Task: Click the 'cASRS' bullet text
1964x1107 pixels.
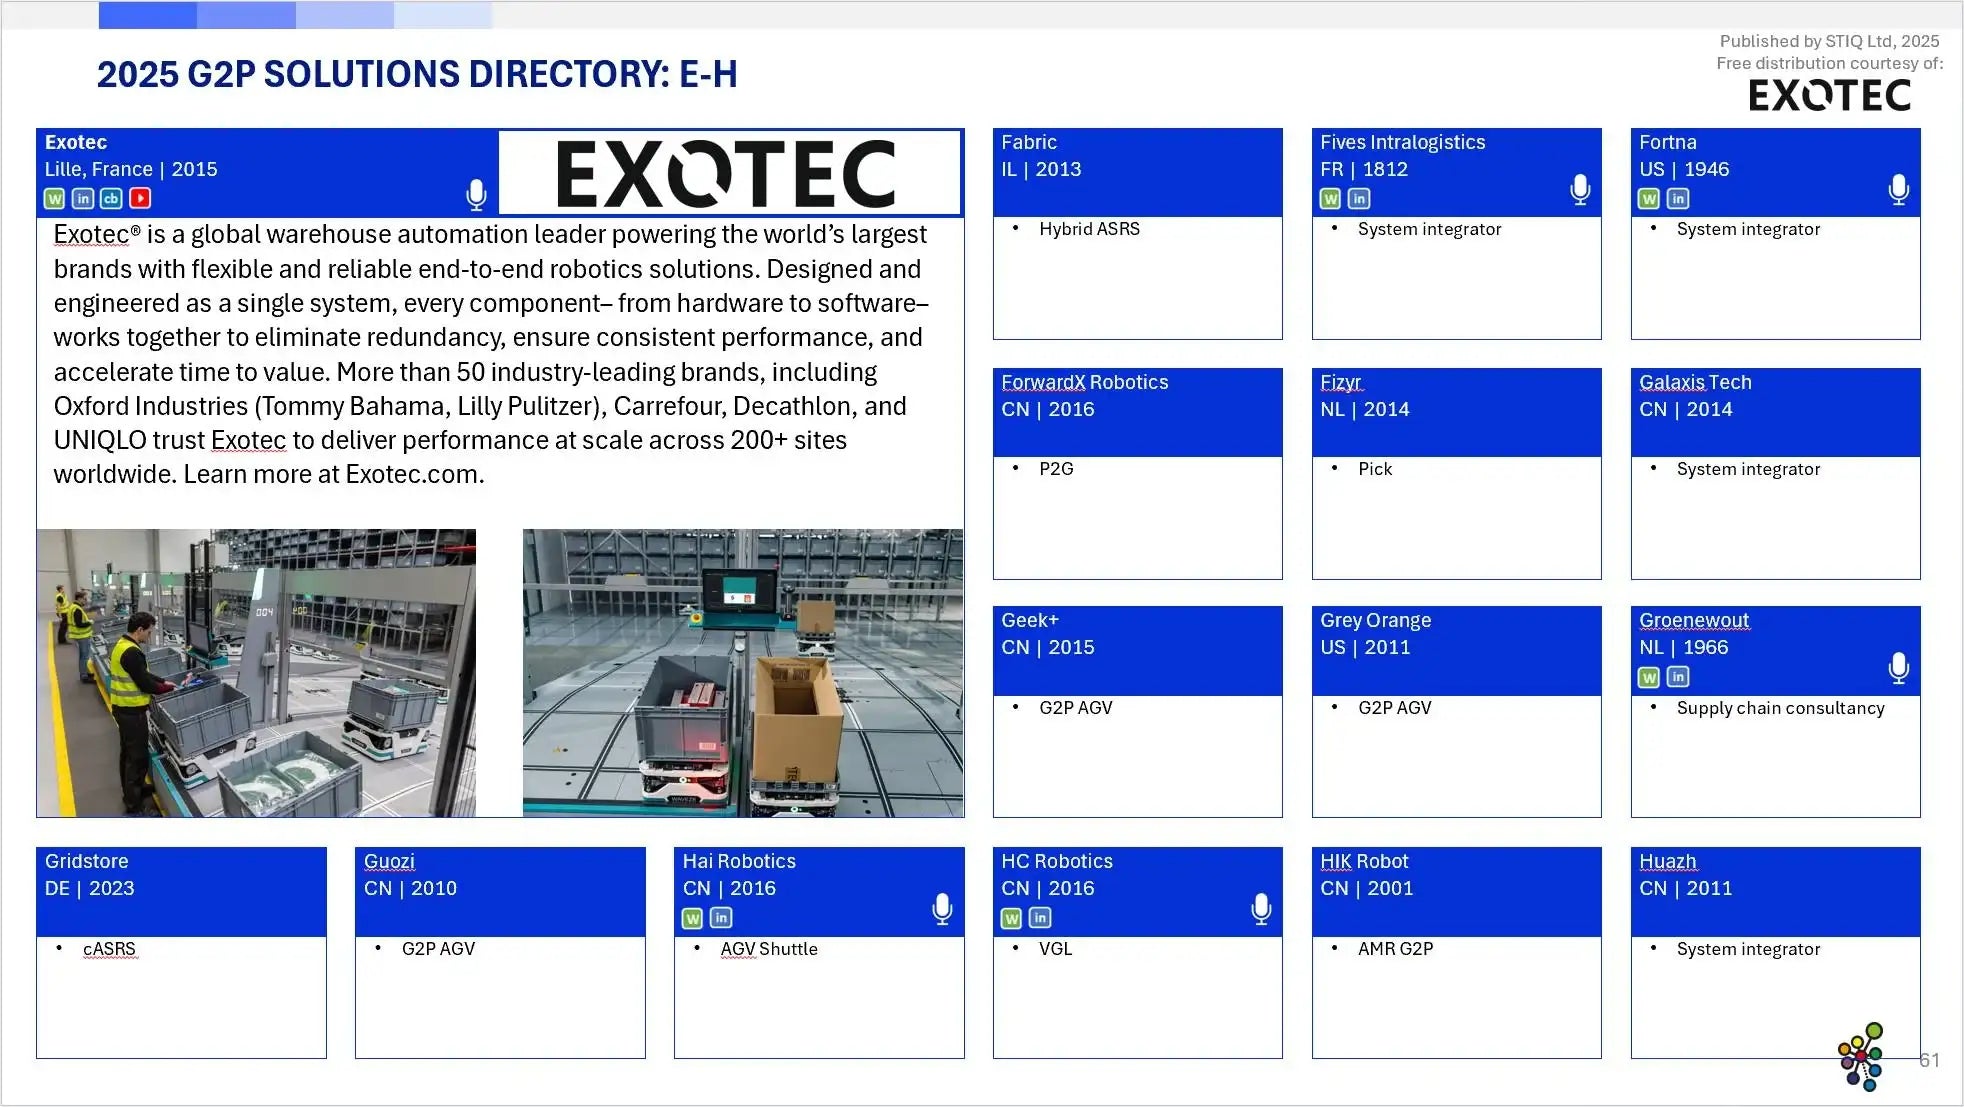Action: (x=109, y=949)
